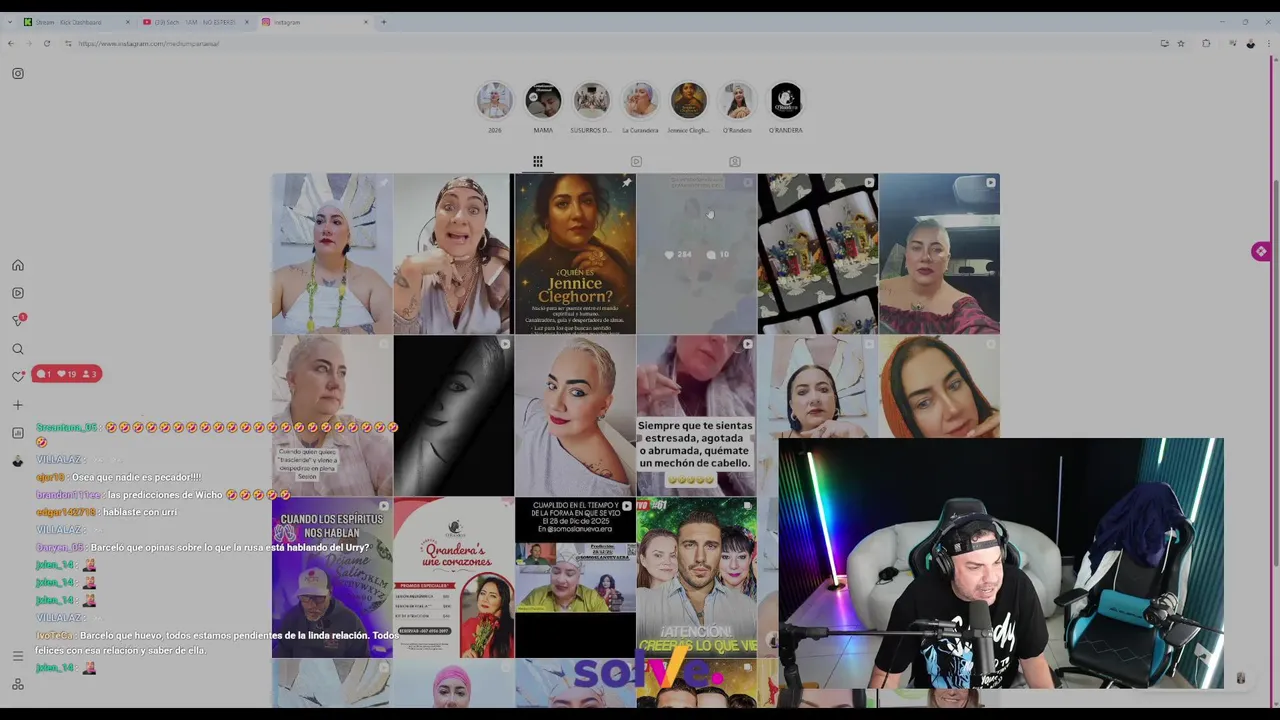Open a new browser tab

point(383,22)
